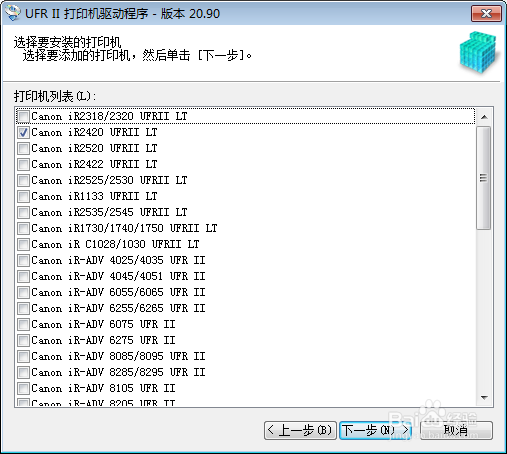The width and height of the screenshot is (507, 454).
Task: Select the text 'Canon iR C1028/1030 UFRII LT'
Action: coord(115,244)
